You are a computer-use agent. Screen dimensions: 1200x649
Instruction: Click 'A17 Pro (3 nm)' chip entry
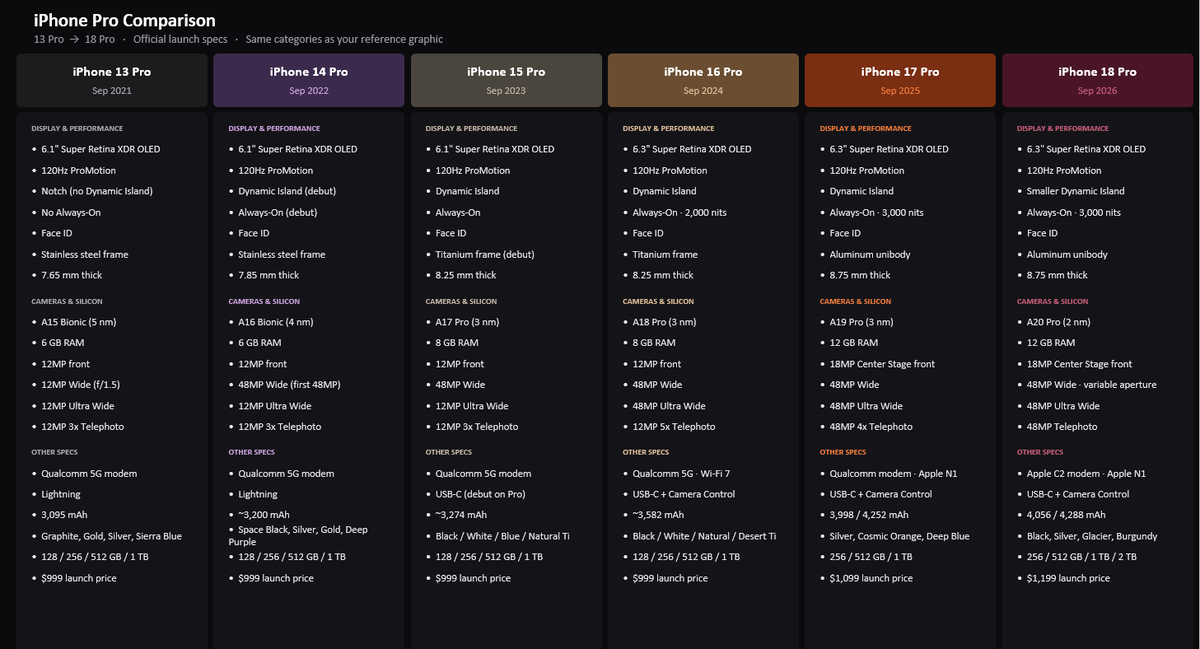tap(467, 322)
